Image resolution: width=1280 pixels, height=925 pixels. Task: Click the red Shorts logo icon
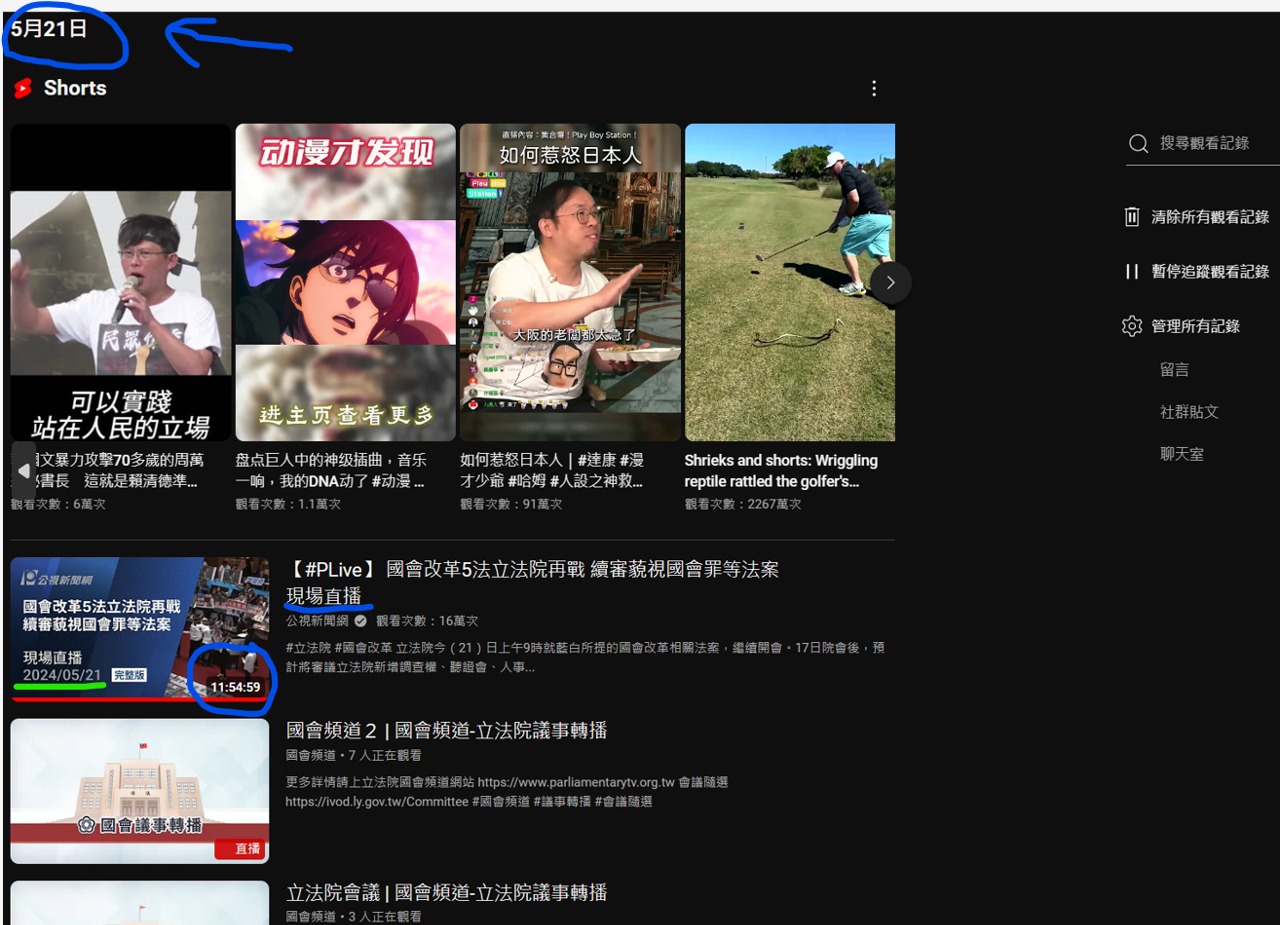point(23,88)
